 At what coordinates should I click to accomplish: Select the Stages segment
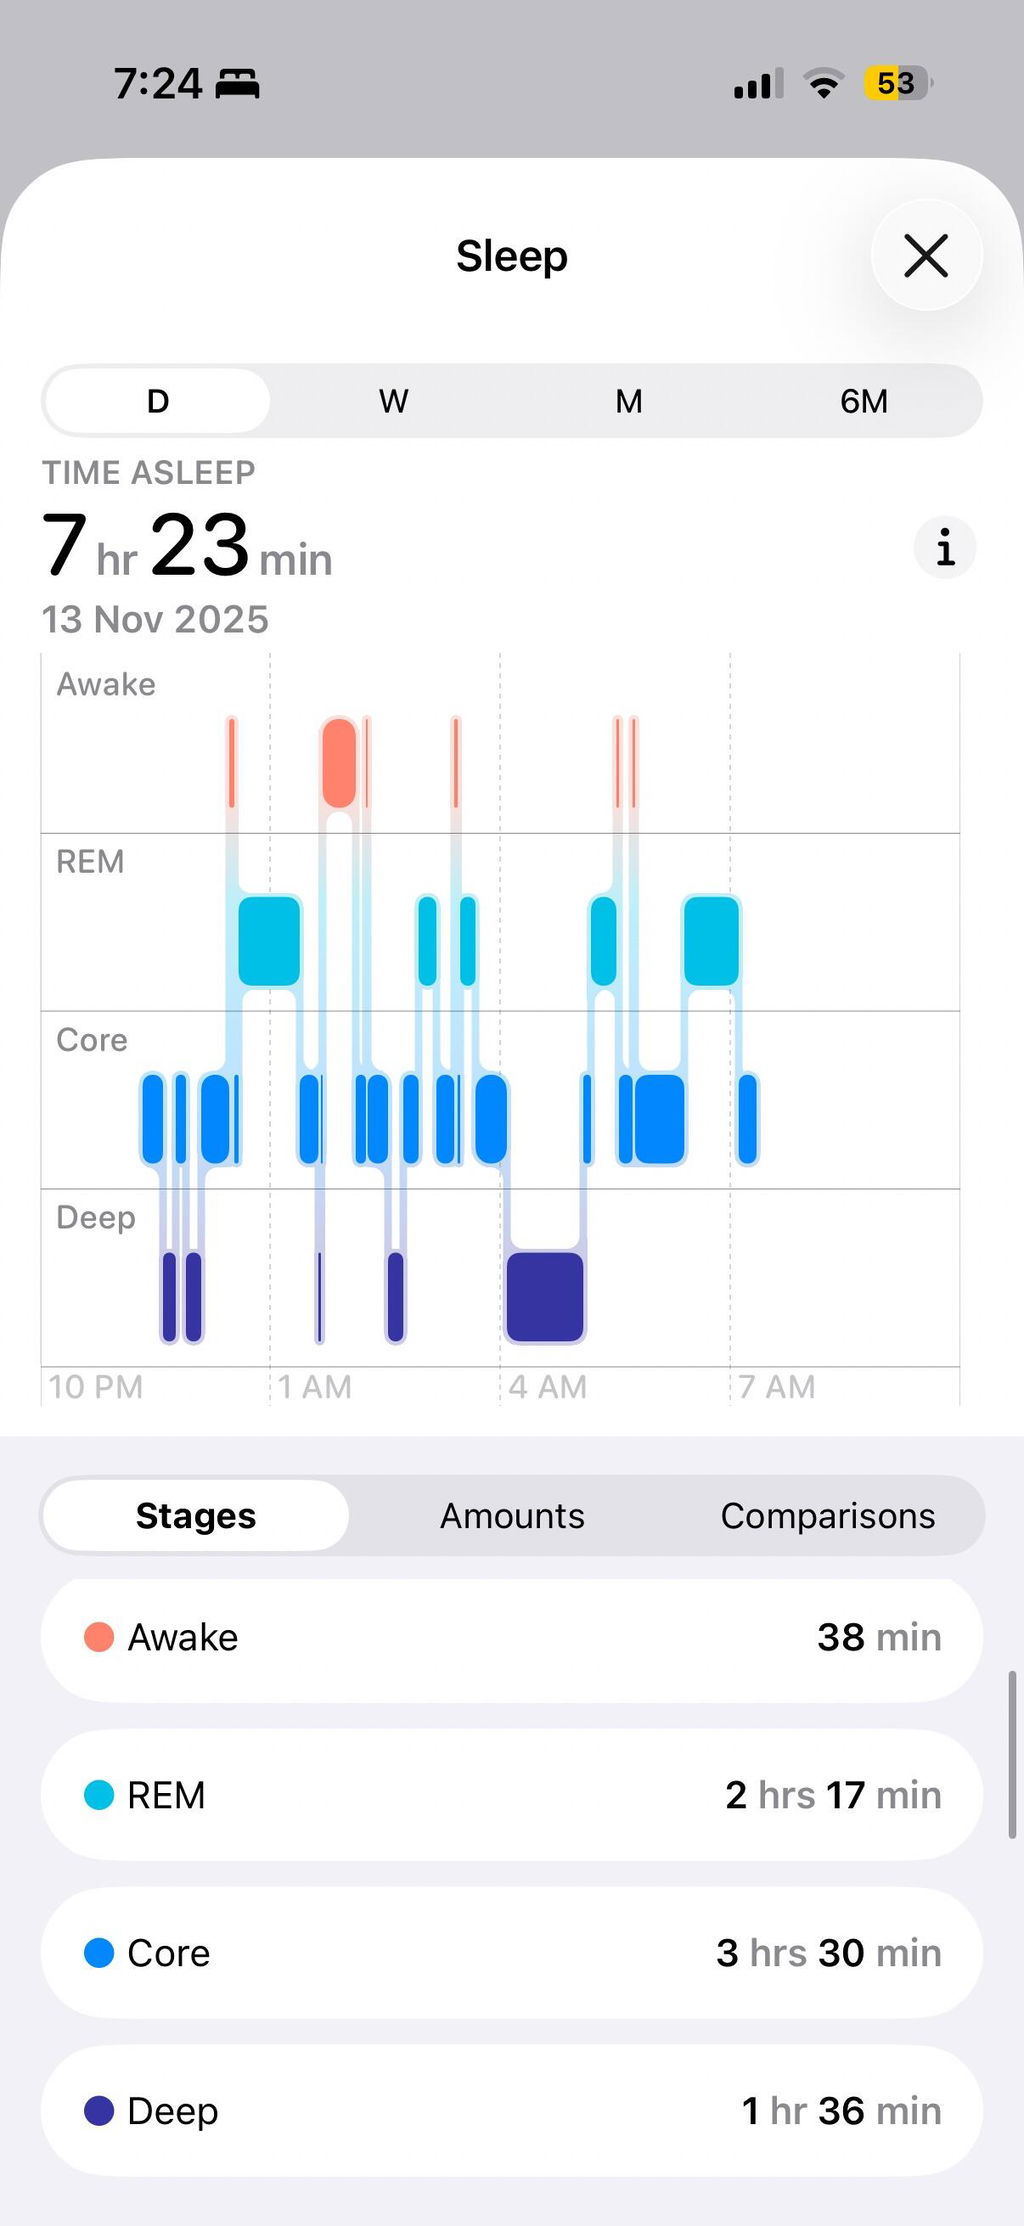(196, 1516)
